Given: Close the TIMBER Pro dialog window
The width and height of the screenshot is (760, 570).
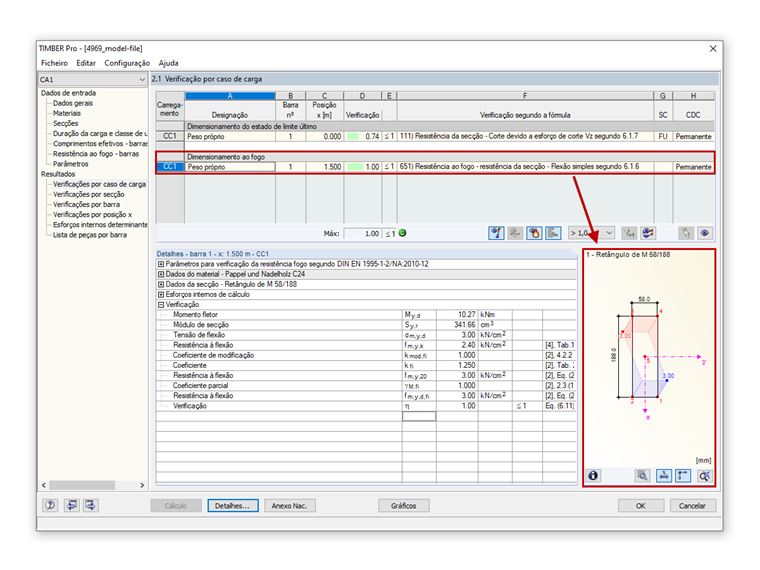Looking at the screenshot, I should coord(713,48).
